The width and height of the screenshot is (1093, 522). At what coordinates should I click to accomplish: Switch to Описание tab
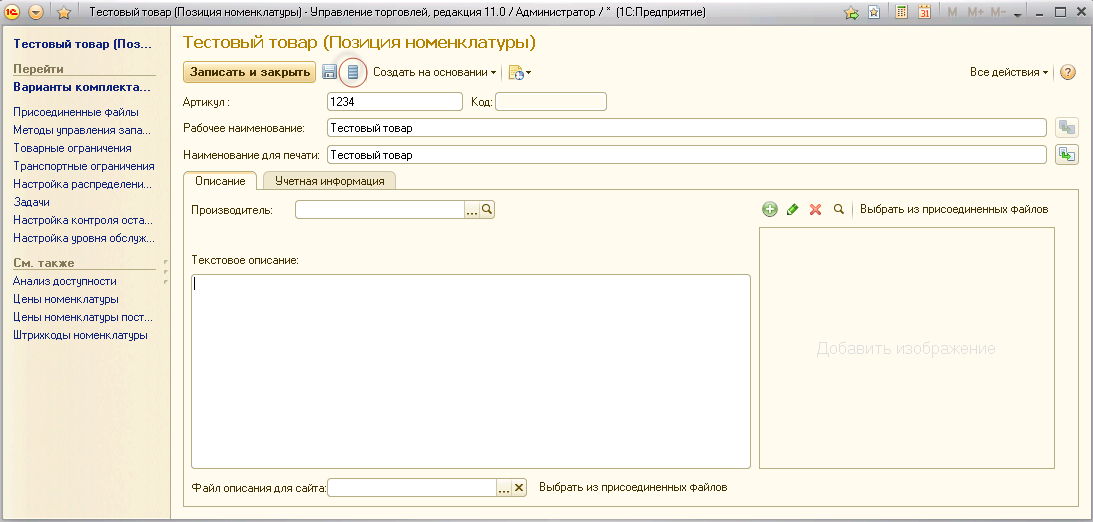click(220, 181)
